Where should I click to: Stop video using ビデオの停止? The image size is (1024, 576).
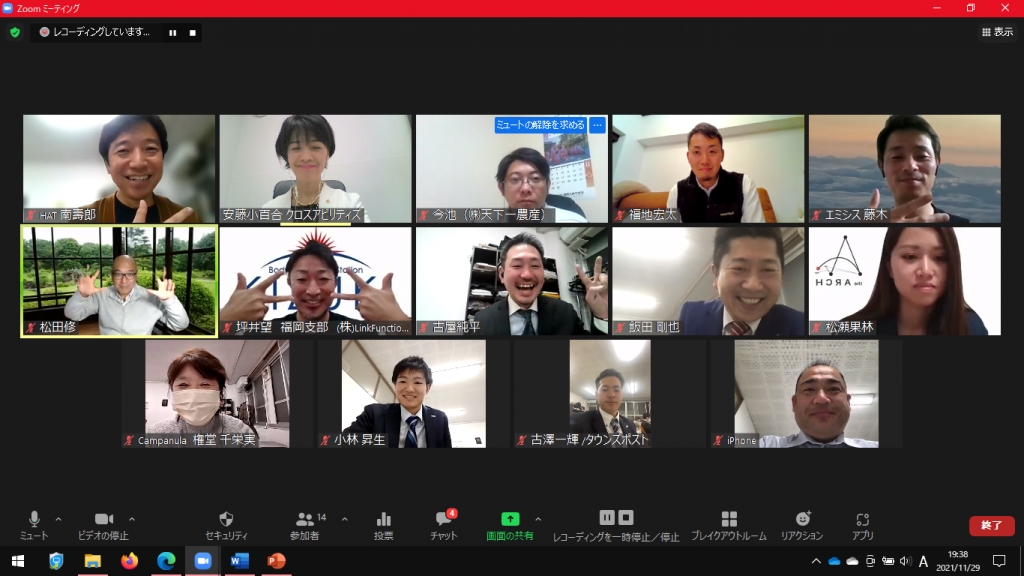click(x=104, y=524)
